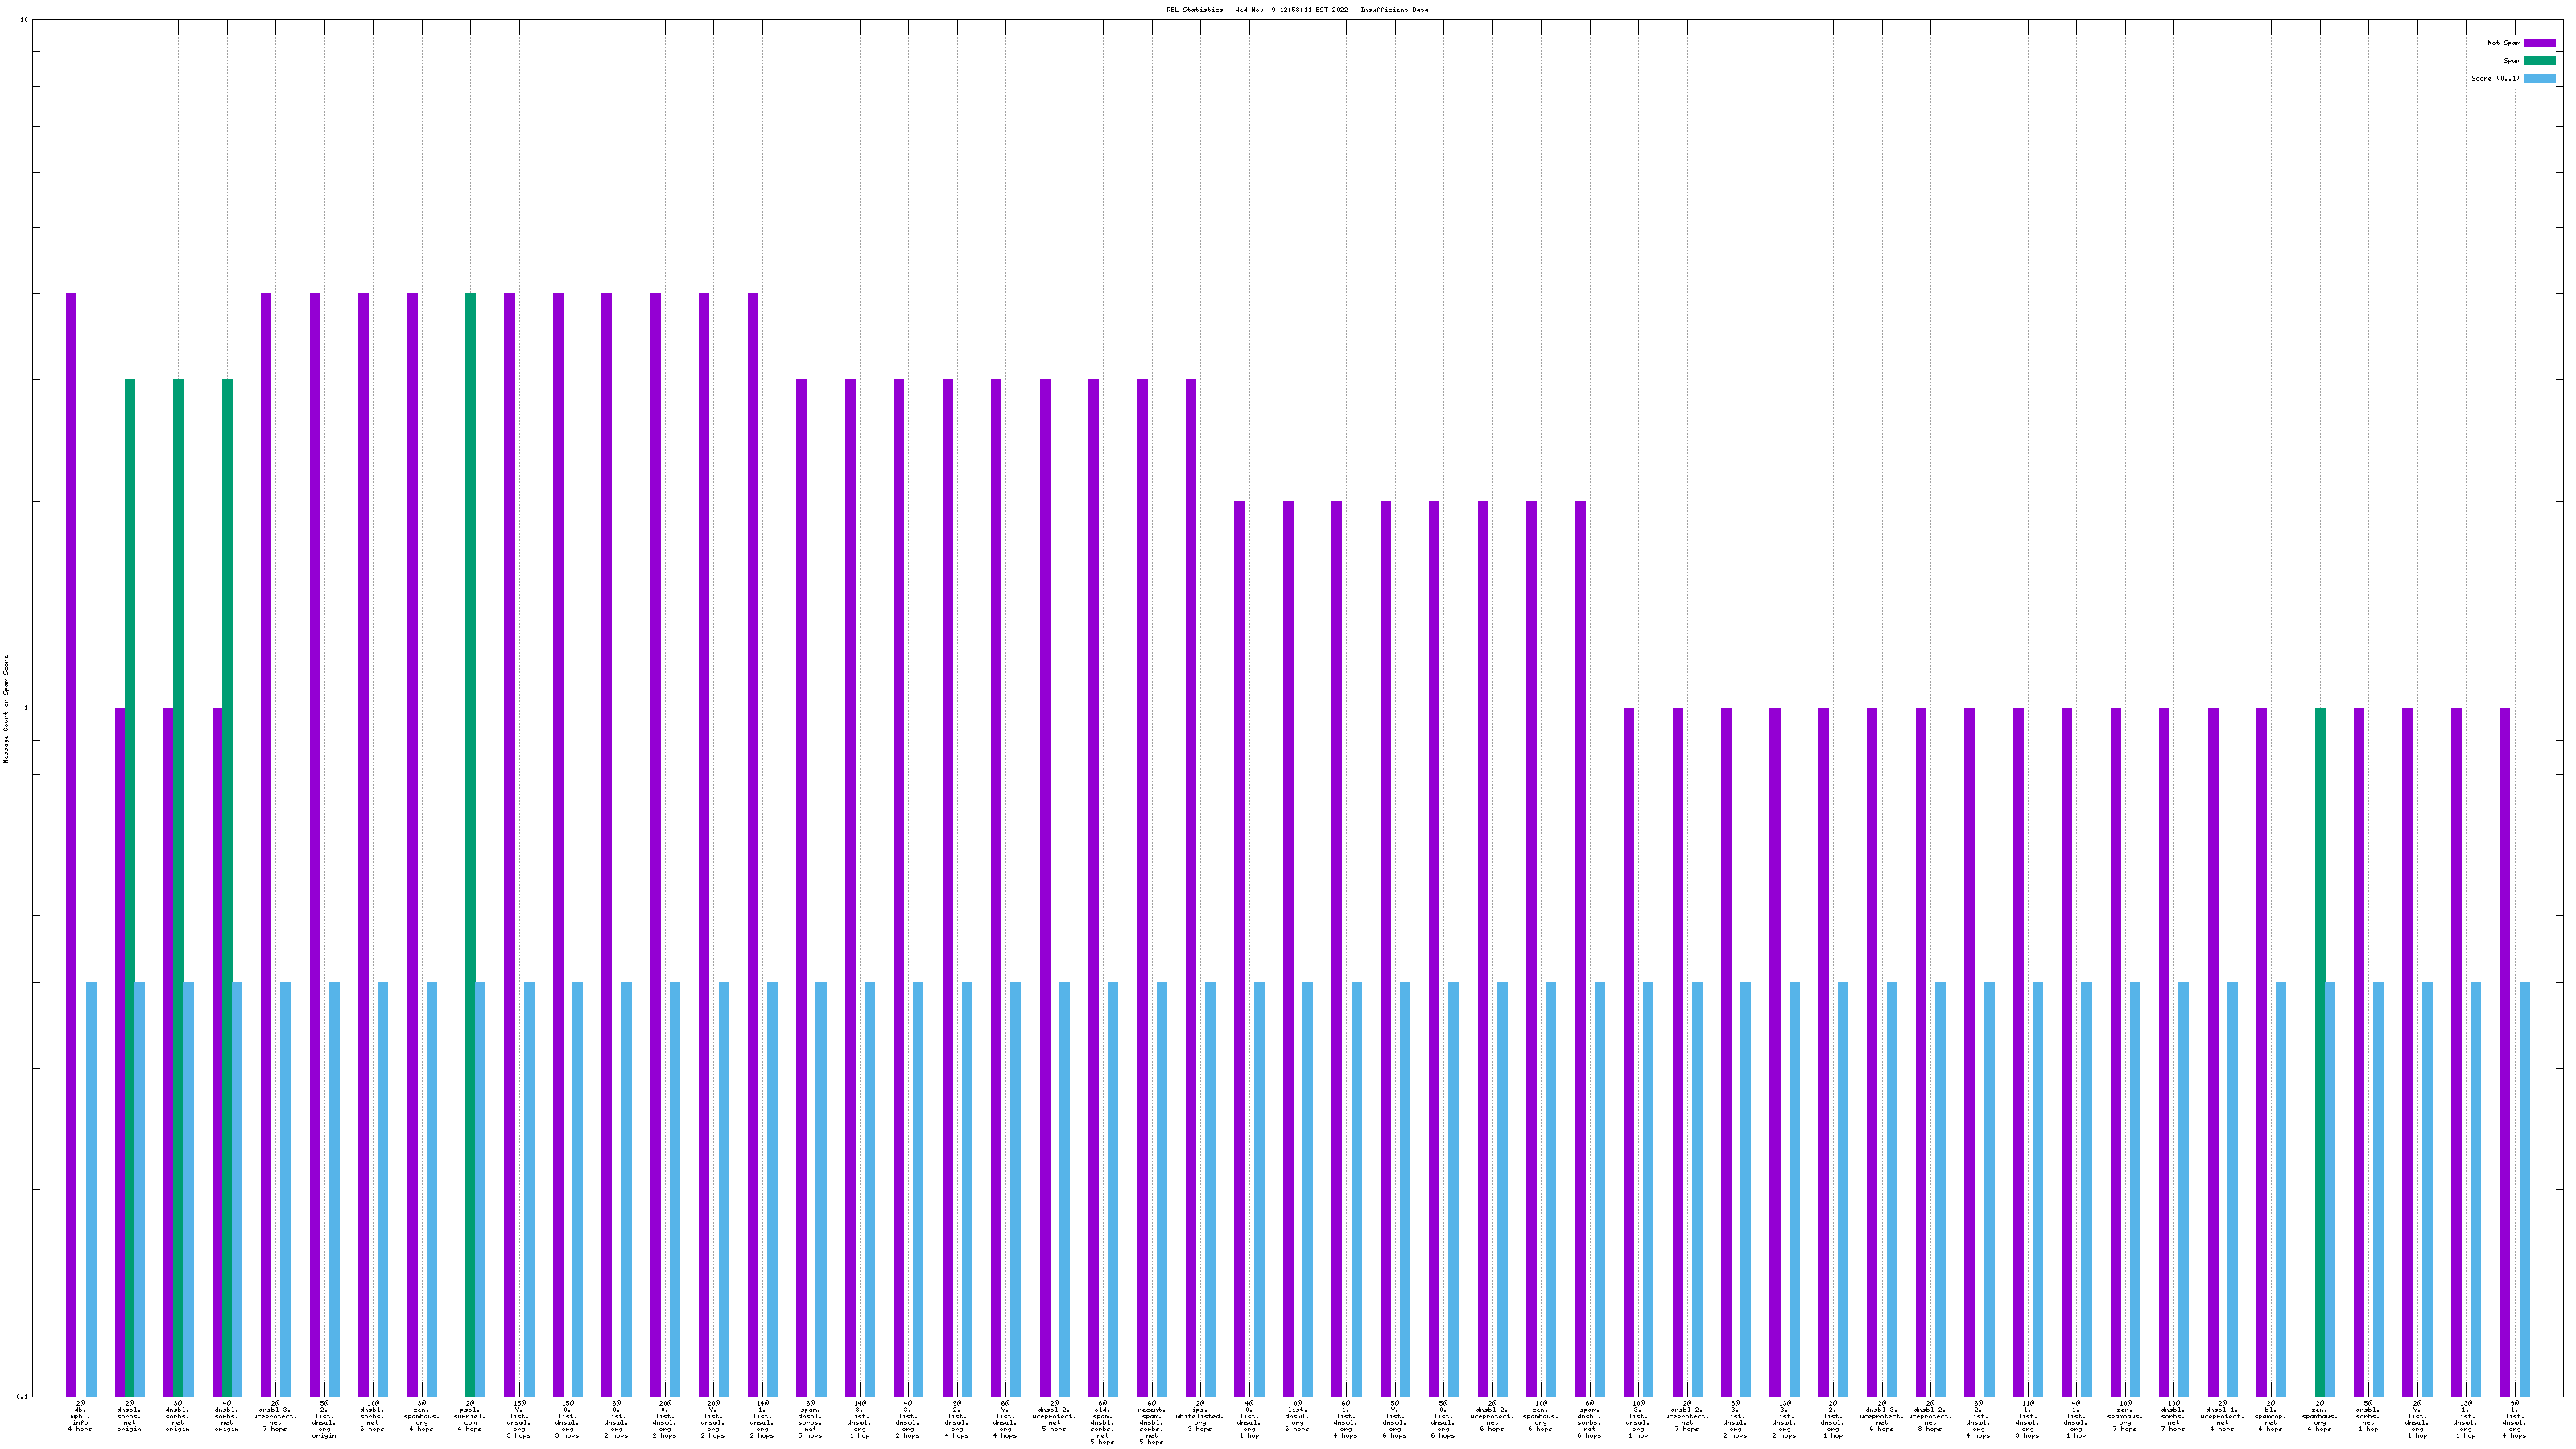Click the 'Score (0..1)' legend text
Image resolution: width=2576 pixels, height=1449 pixels.
click(2495, 79)
